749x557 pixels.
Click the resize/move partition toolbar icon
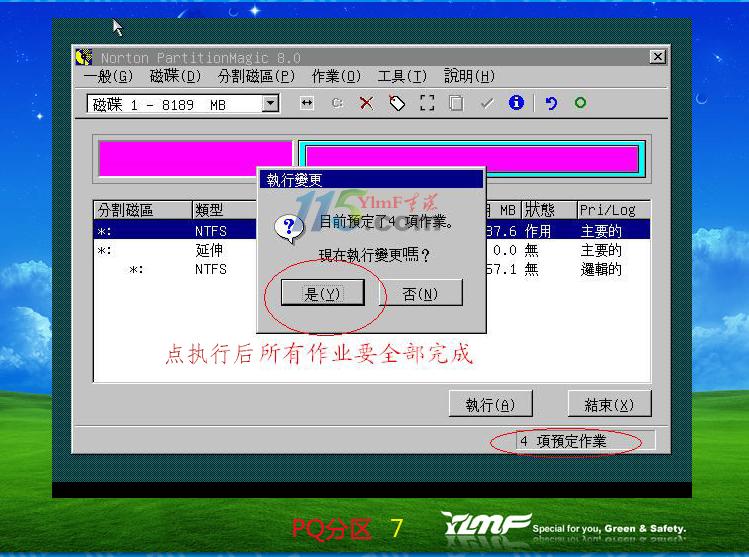click(307, 103)
